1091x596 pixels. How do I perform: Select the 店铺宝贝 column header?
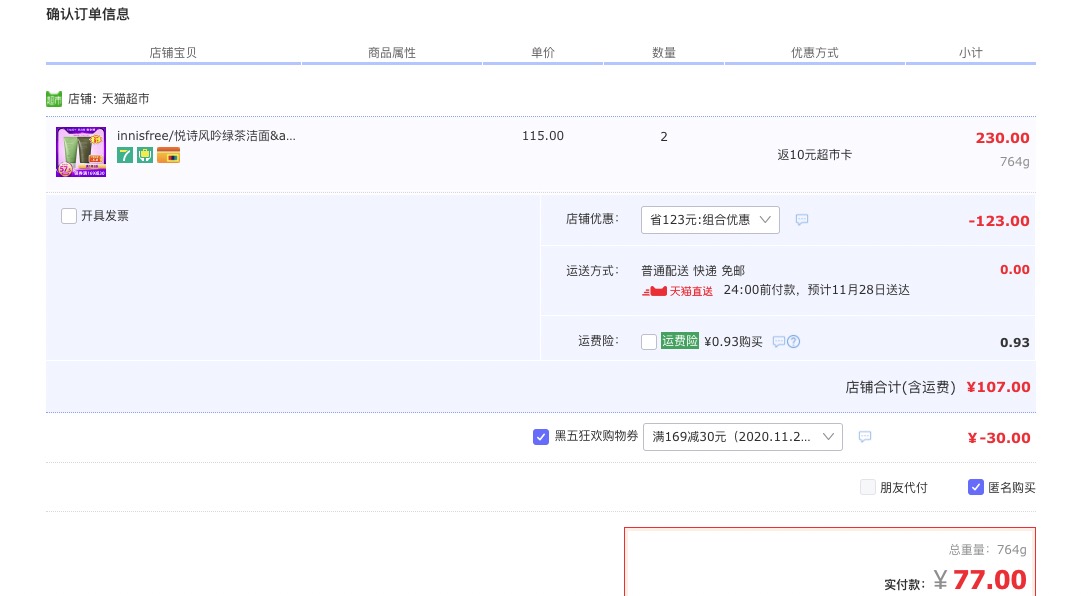[x=173, y=53]
